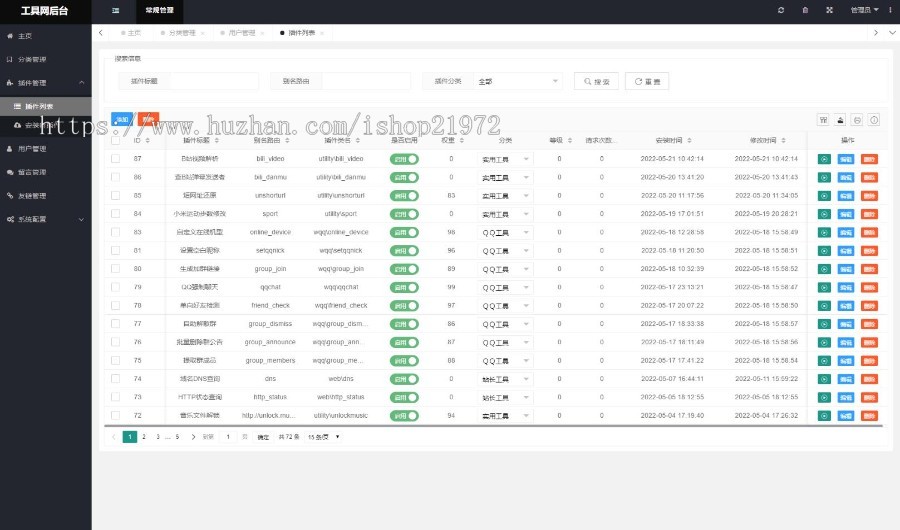Click the green run icon for row 74
This screenshot has height=530, width=900.
(x=824, y=379)
